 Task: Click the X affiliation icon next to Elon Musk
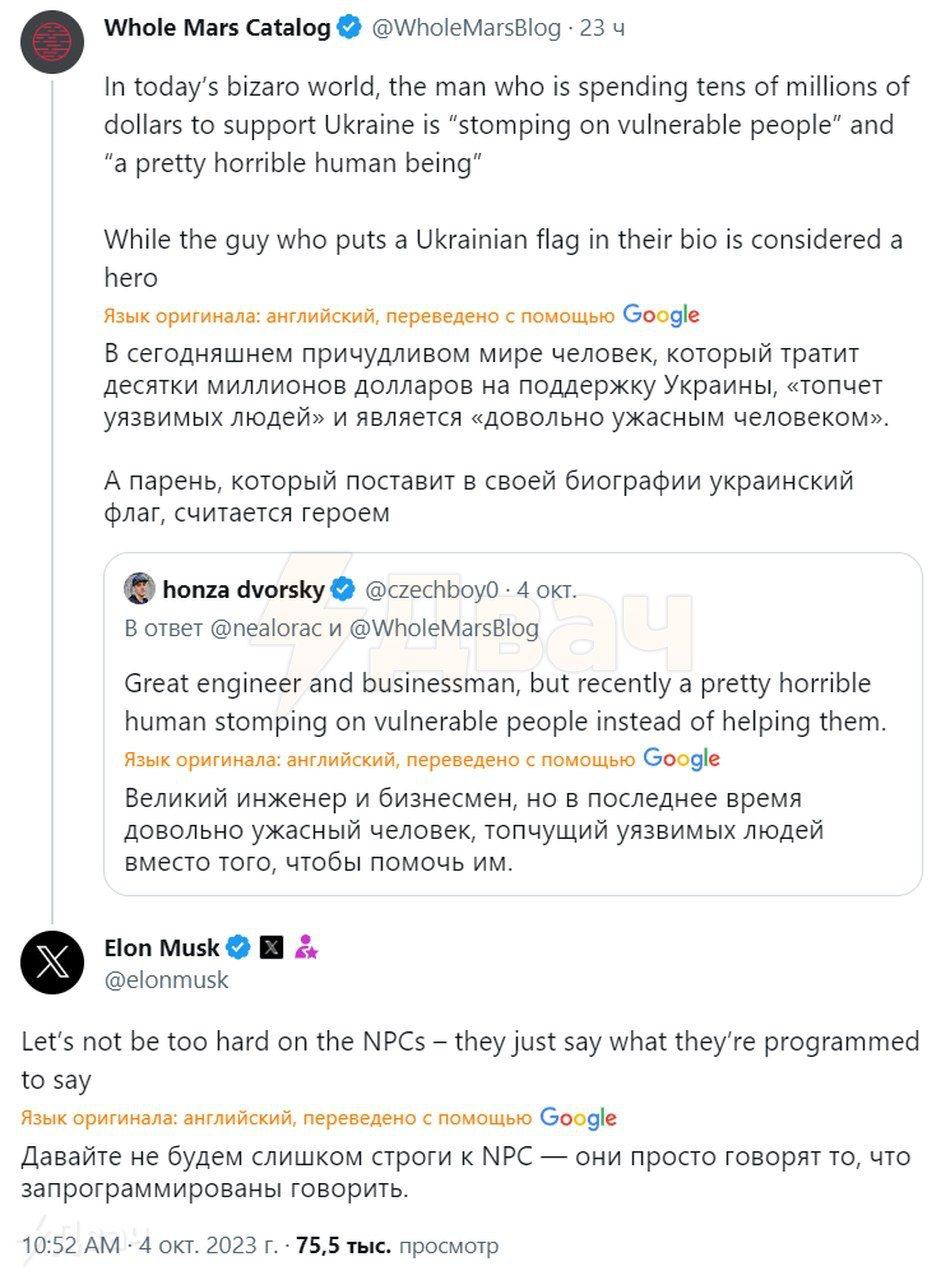271,947
